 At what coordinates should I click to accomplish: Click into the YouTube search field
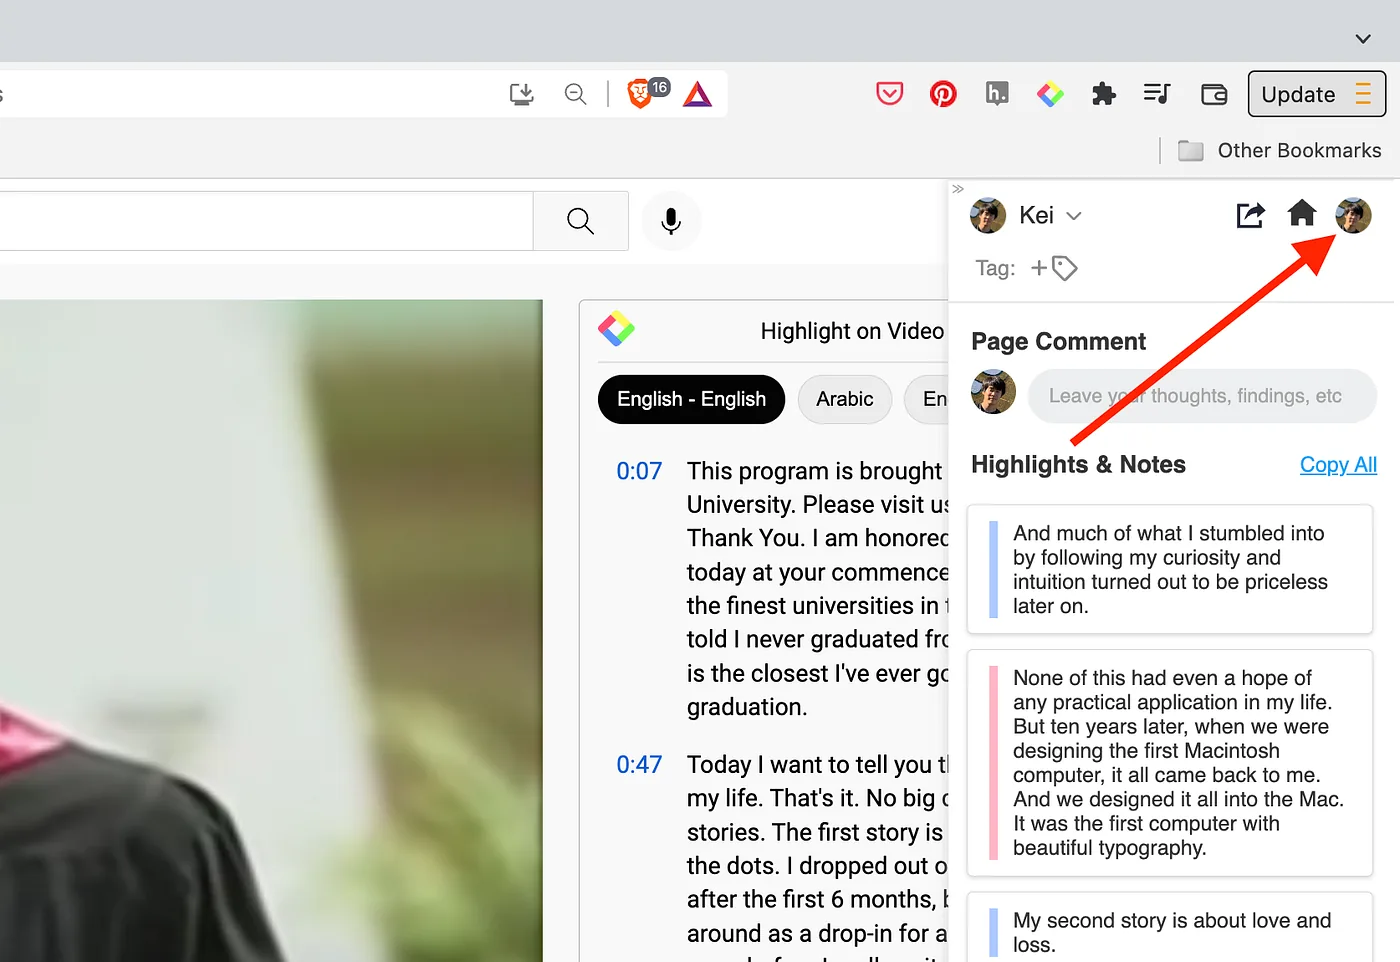[x=266, y=221]
